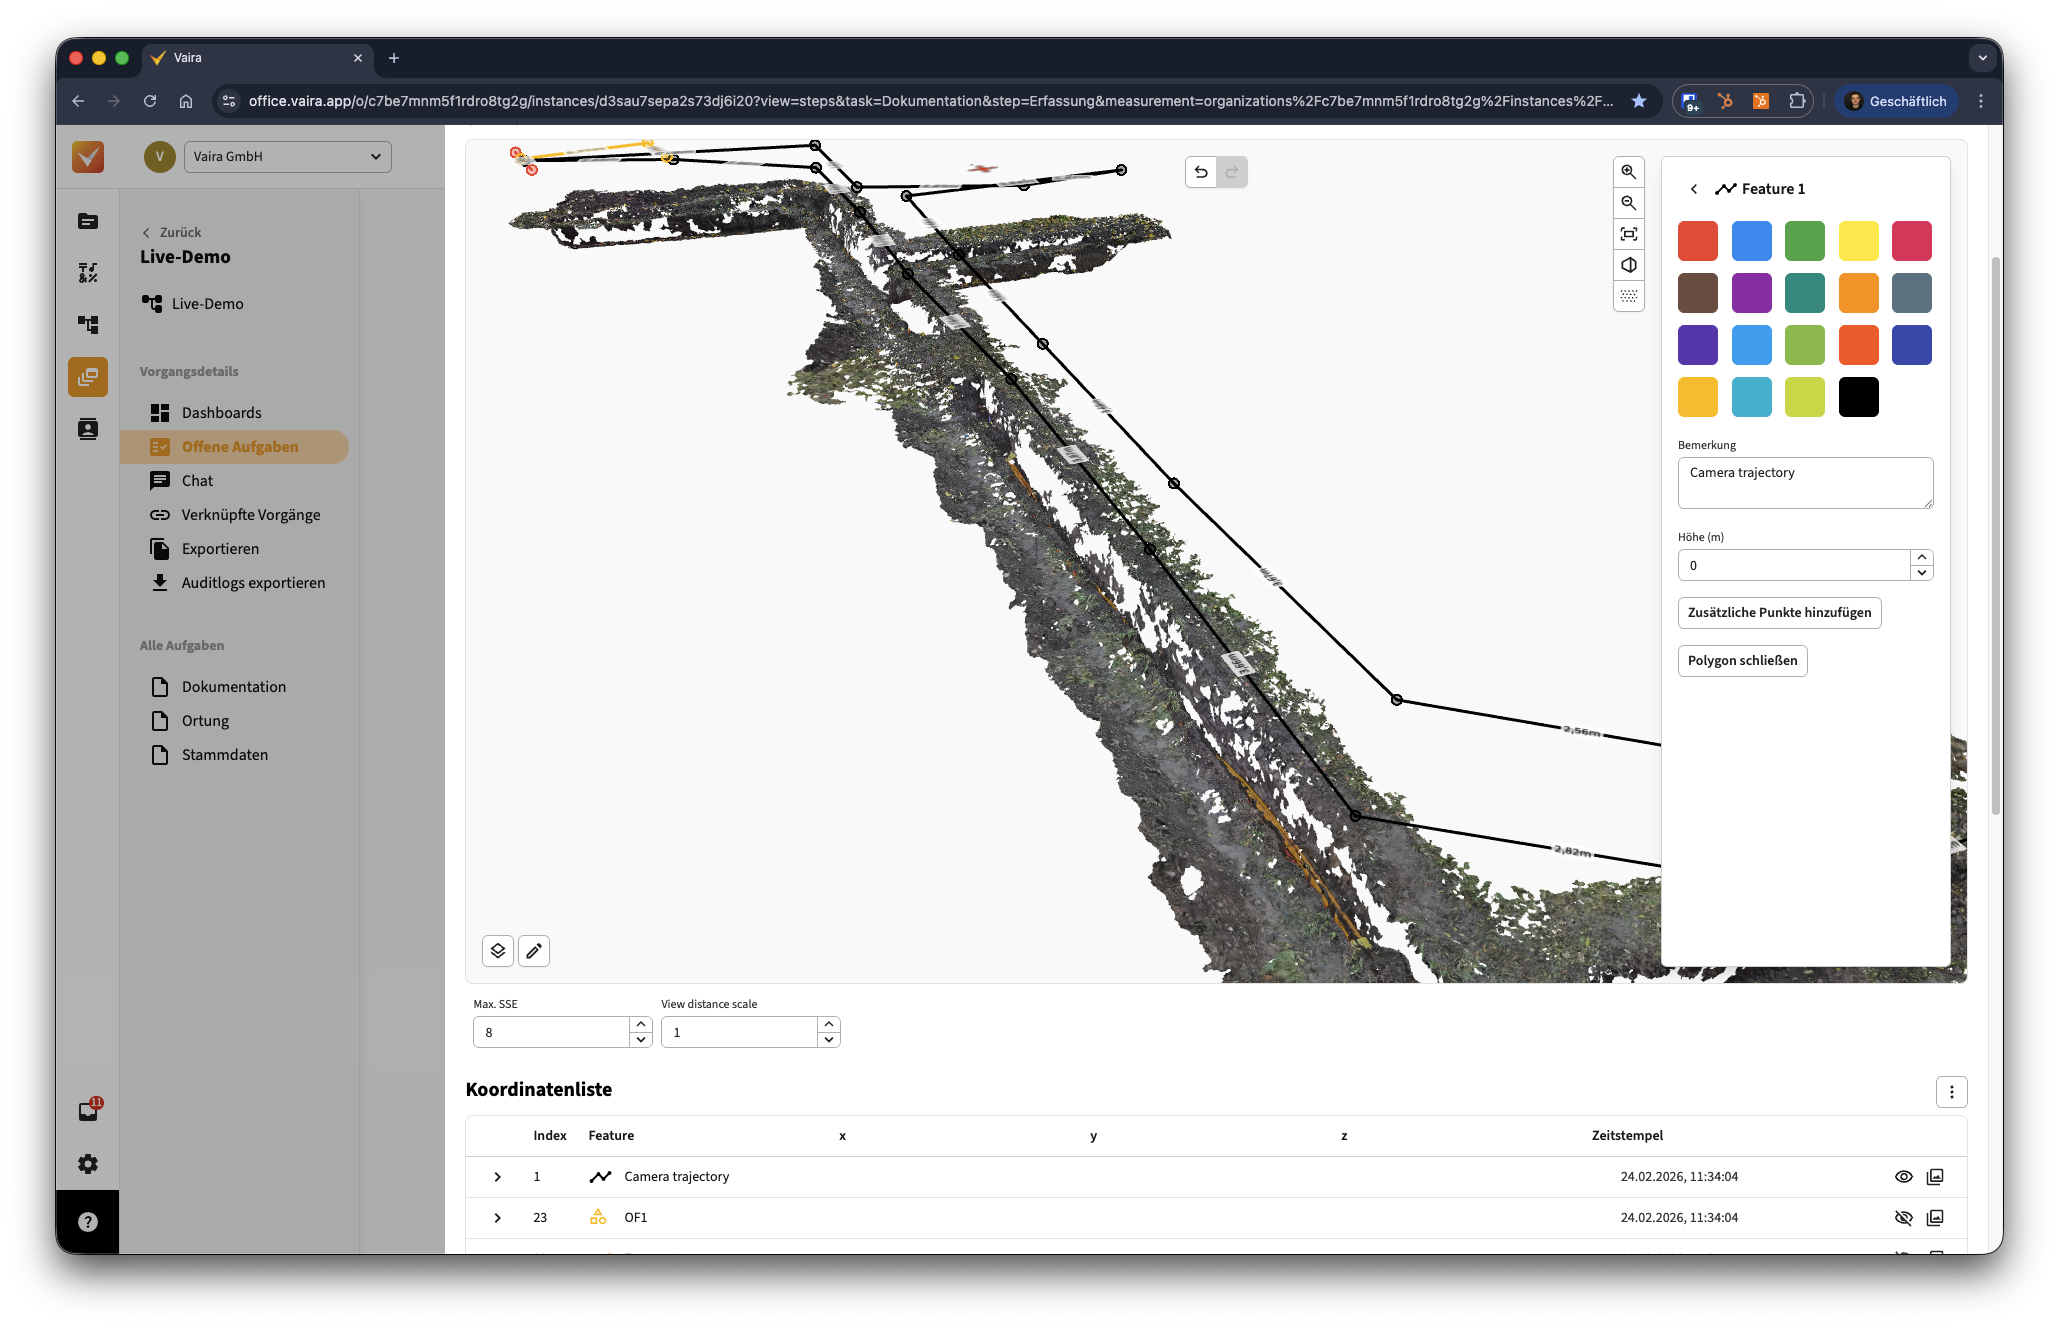
Task: Click the Polygon schließen button
Action: 1742,661
